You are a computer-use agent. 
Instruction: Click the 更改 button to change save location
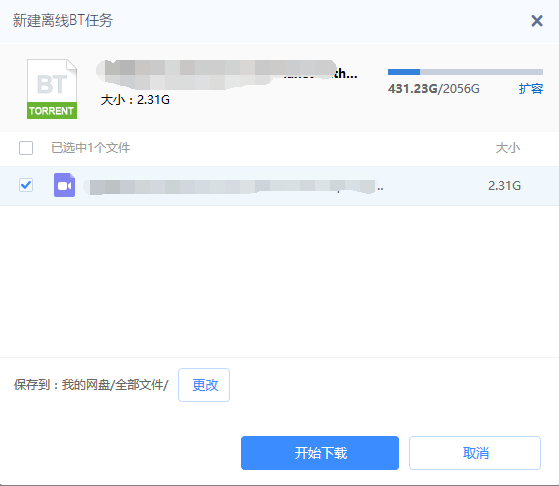pos(204,385)
